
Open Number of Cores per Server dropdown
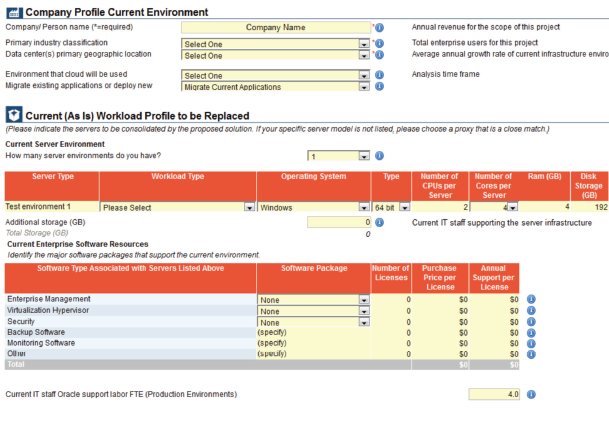(x=493, y=207)
